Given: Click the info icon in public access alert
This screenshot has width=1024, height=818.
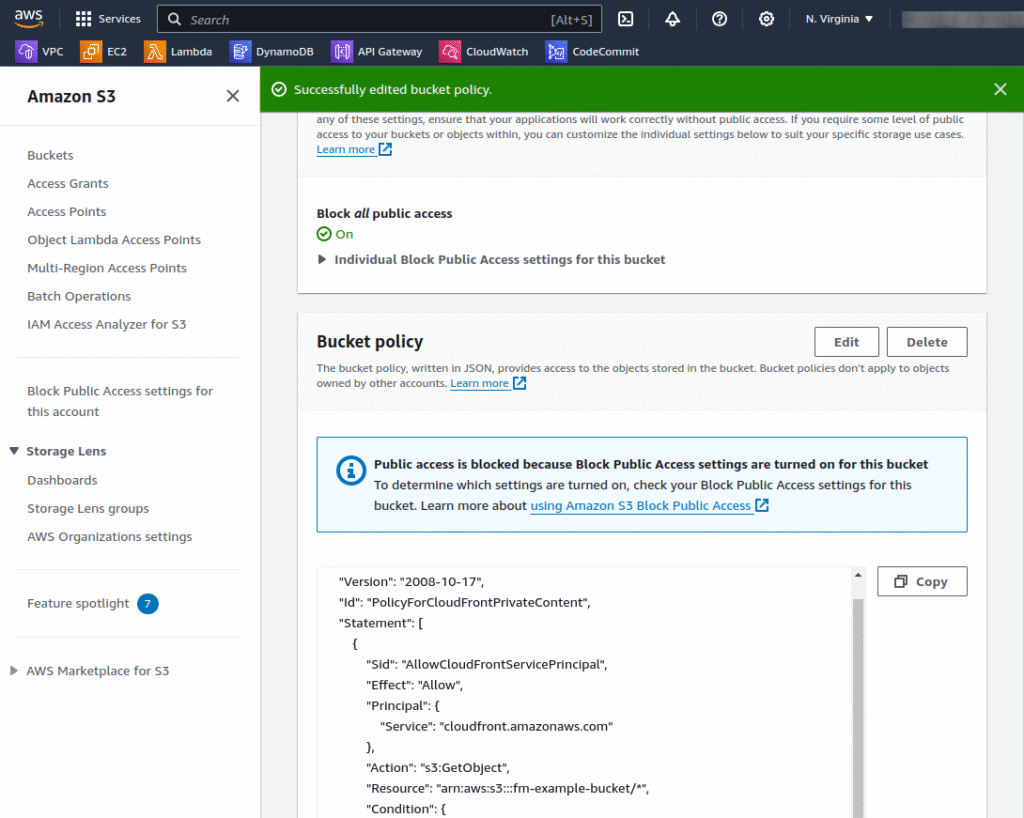Looking at the screenshot, I should [351, 470].
